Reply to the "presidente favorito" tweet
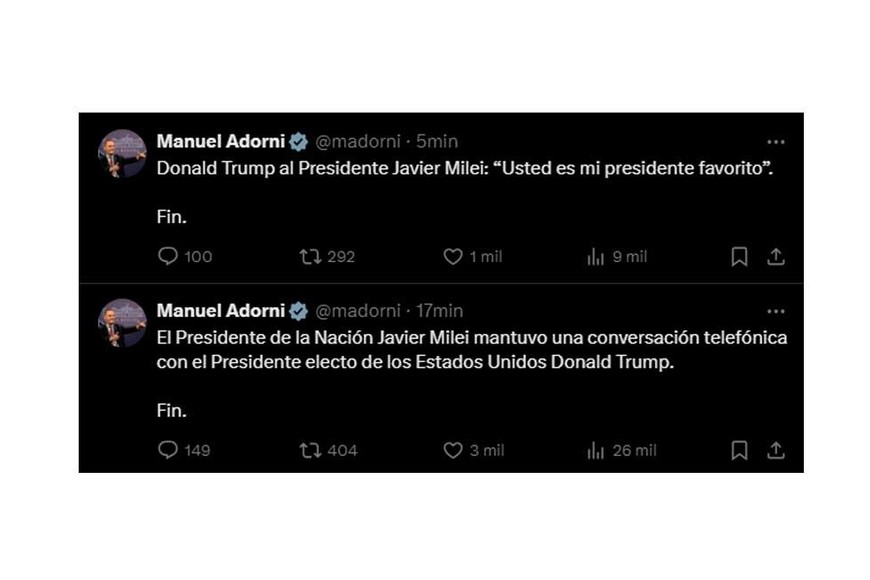 (168, 257)
